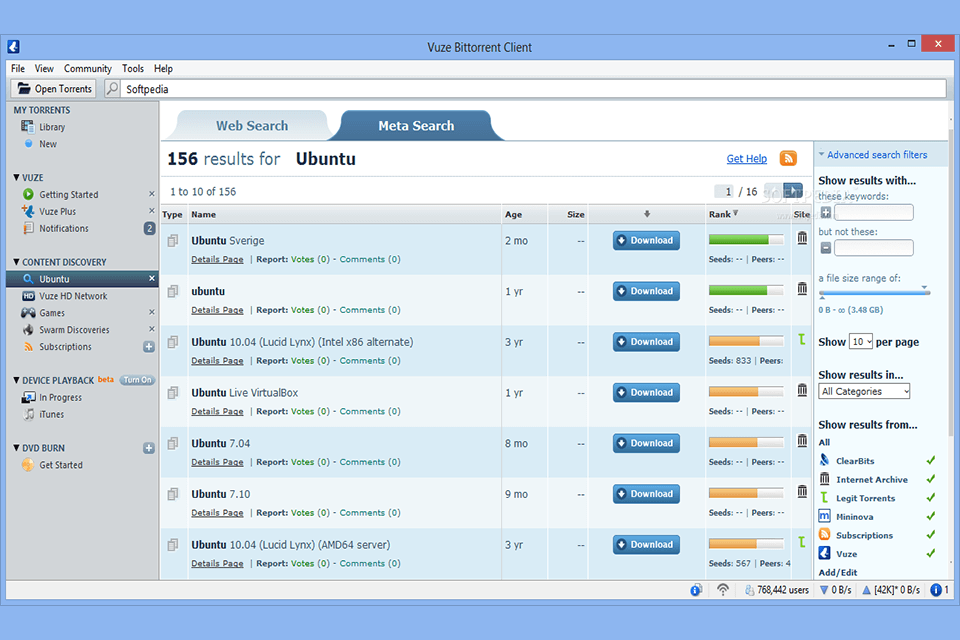Toggle Subscriptions source checkmark
960x640 pixels.
(931, 535)
